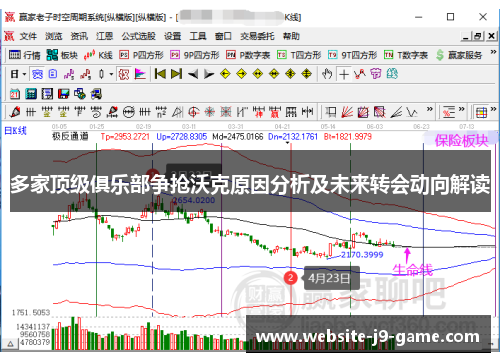The image size is (500, 362).
Task: Jump to first bar icon
Action: click(x=160, y=74)
